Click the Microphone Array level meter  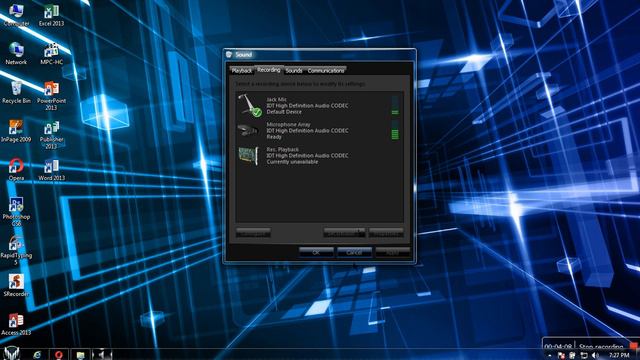(395, 130)
